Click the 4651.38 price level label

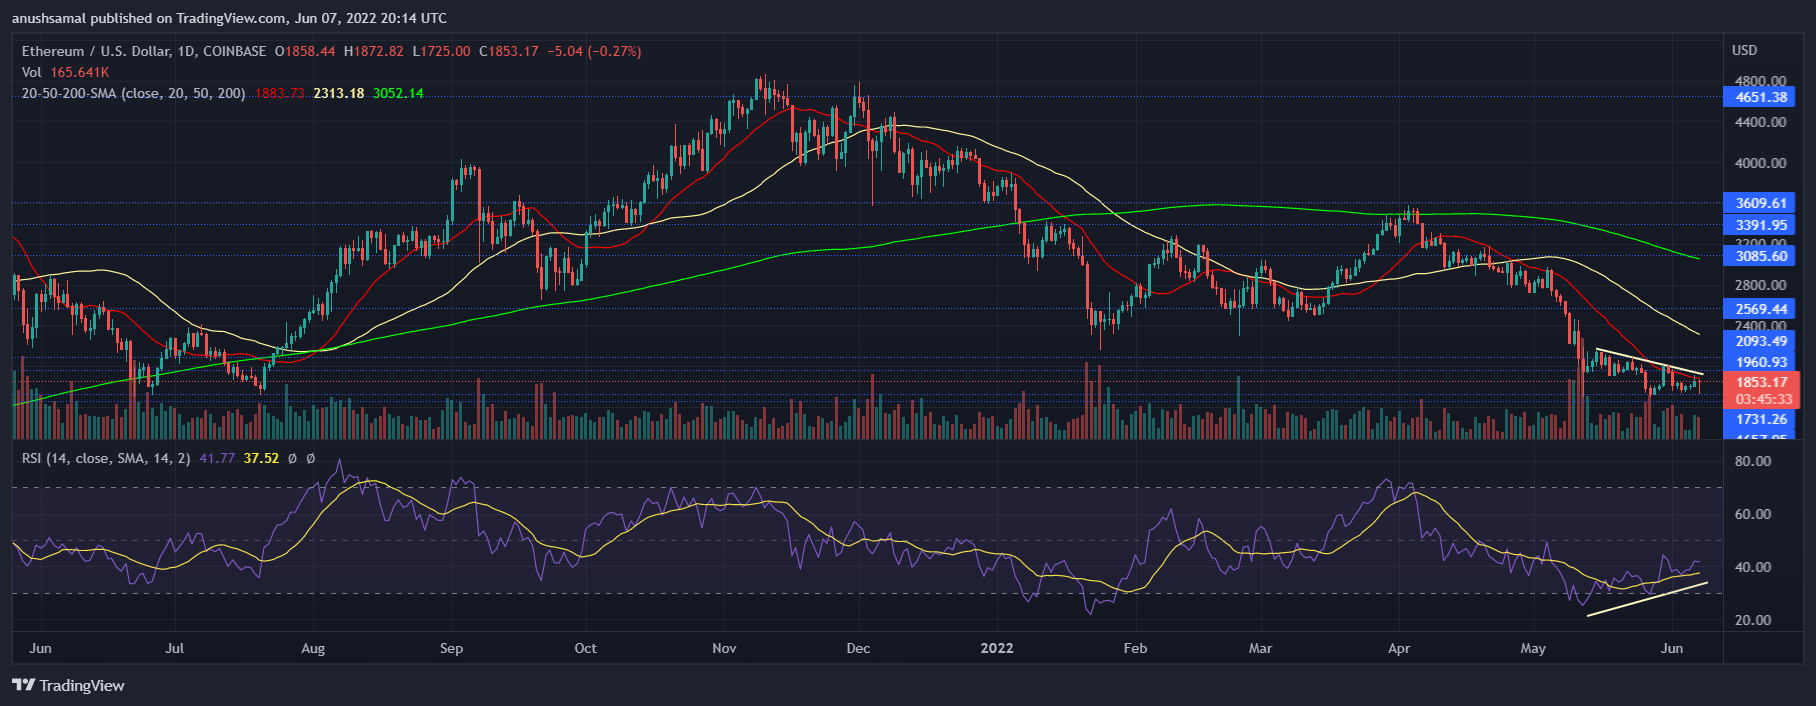pyautogui.click(x=1759, y=97)
